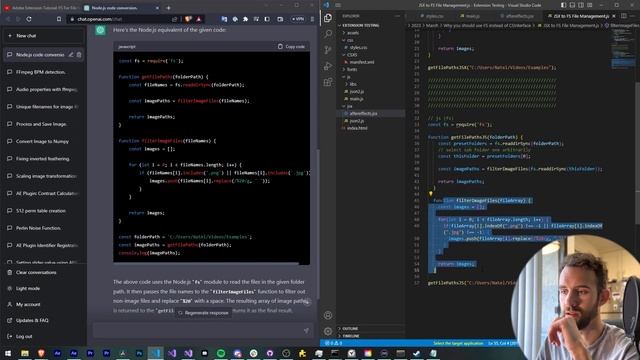
Task: Open the VS Code Manage gear icon
Action: 328,331
